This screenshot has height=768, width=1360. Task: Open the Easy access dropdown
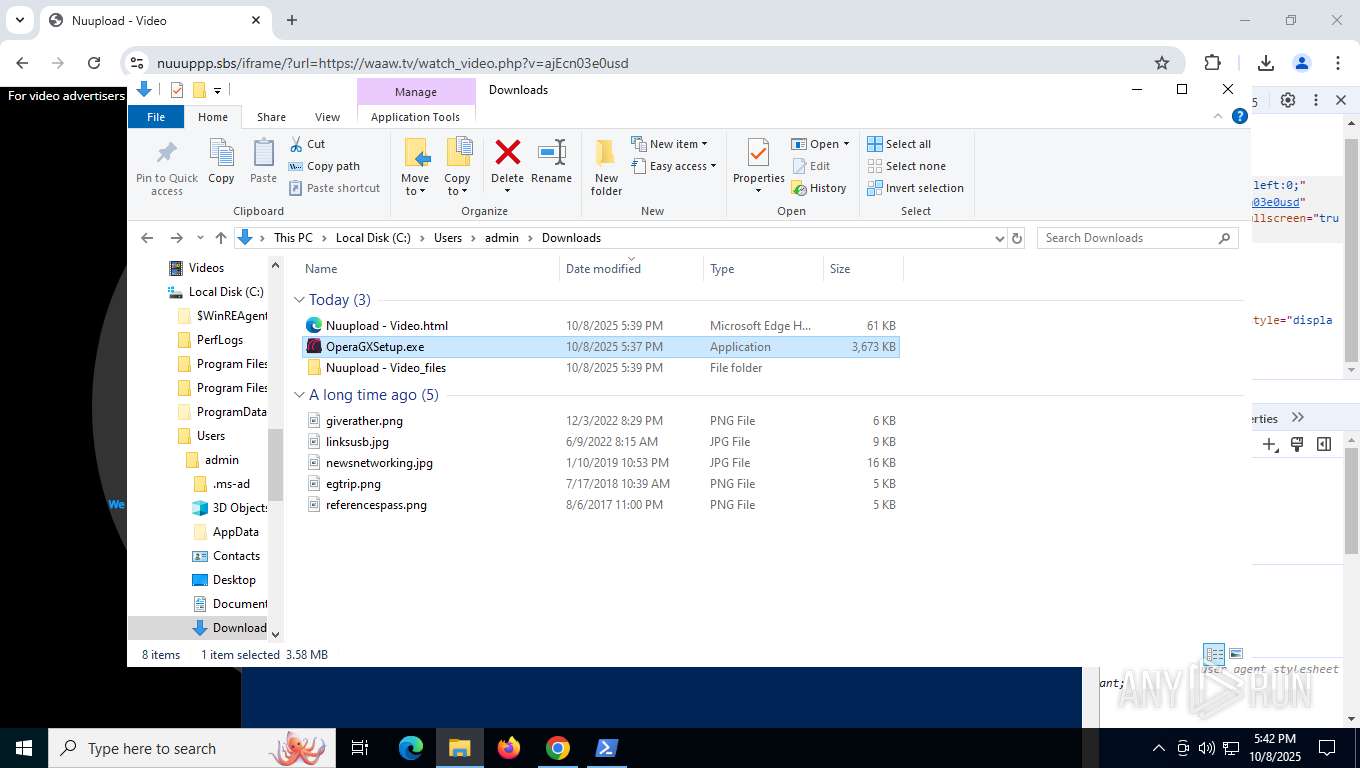pos(674,166)
